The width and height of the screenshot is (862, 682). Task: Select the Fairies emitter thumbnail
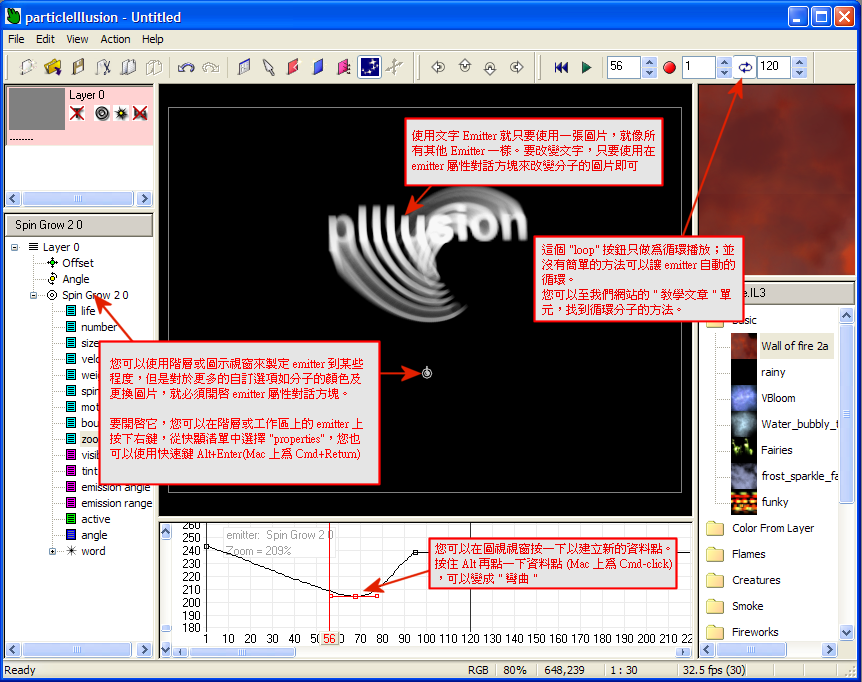743,450
